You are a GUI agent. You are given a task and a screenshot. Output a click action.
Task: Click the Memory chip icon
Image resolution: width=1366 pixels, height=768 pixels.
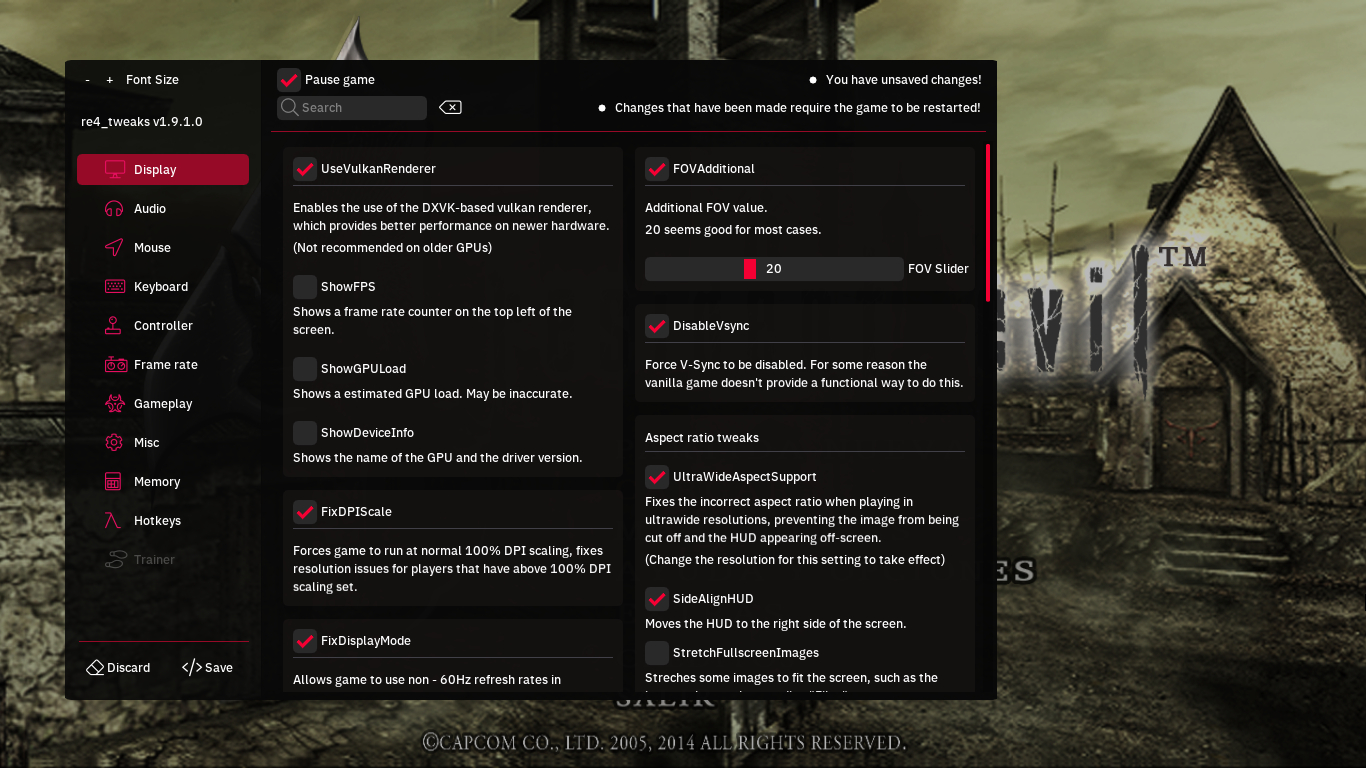coord(114,481)
